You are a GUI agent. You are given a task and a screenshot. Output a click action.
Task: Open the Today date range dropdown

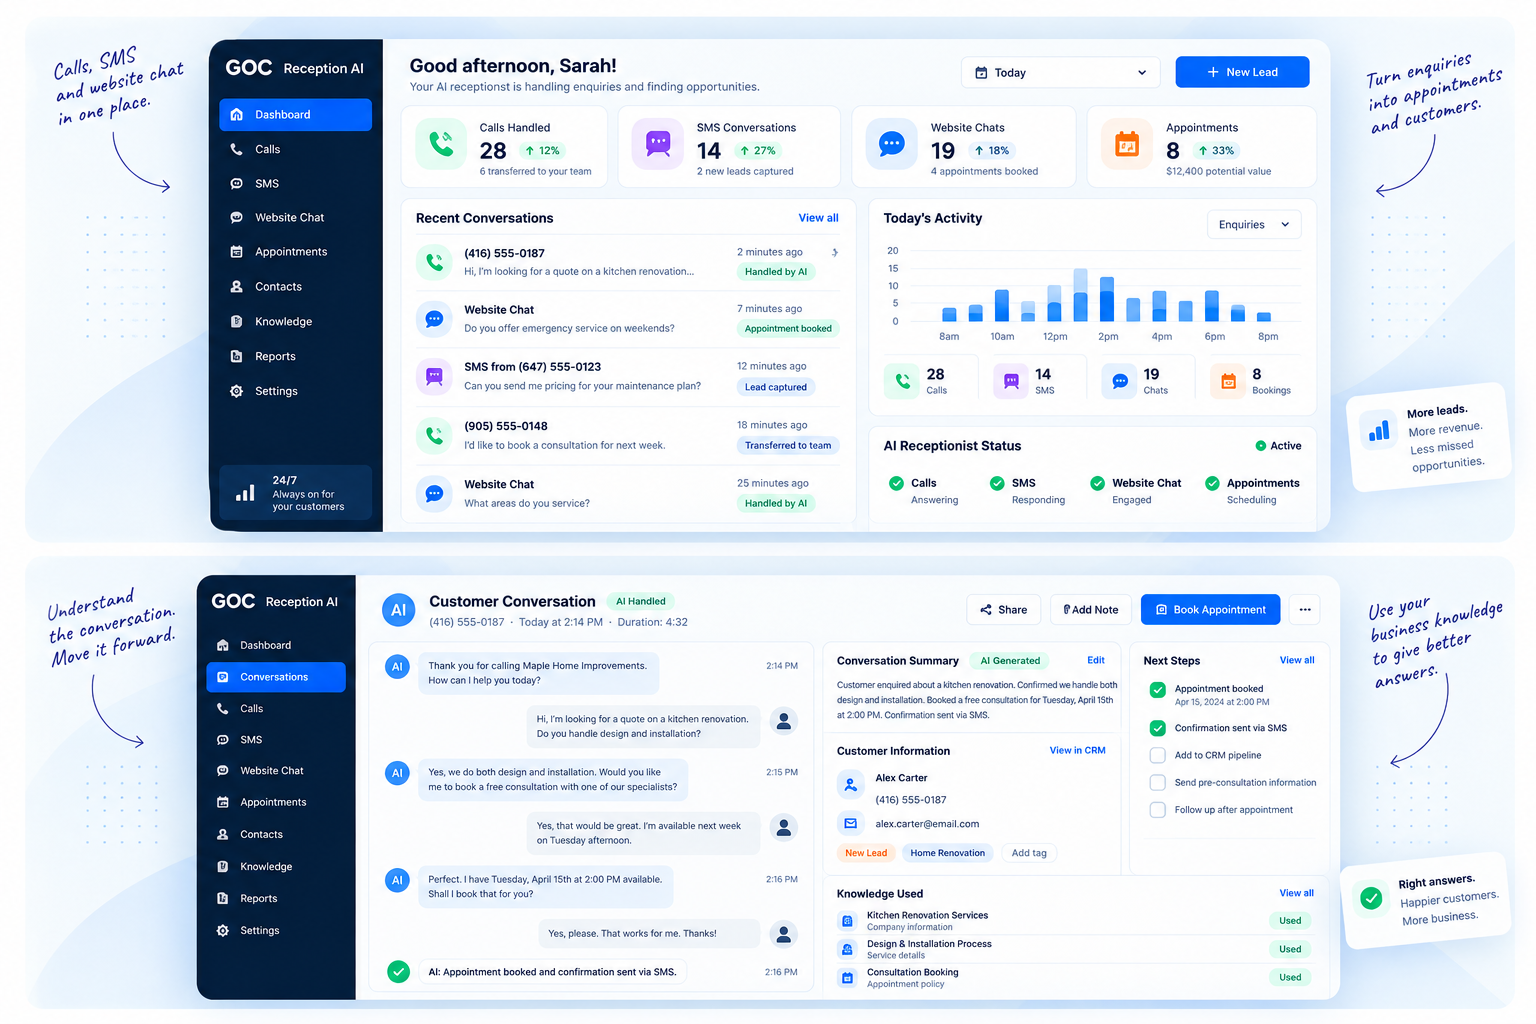point(1060,73)
